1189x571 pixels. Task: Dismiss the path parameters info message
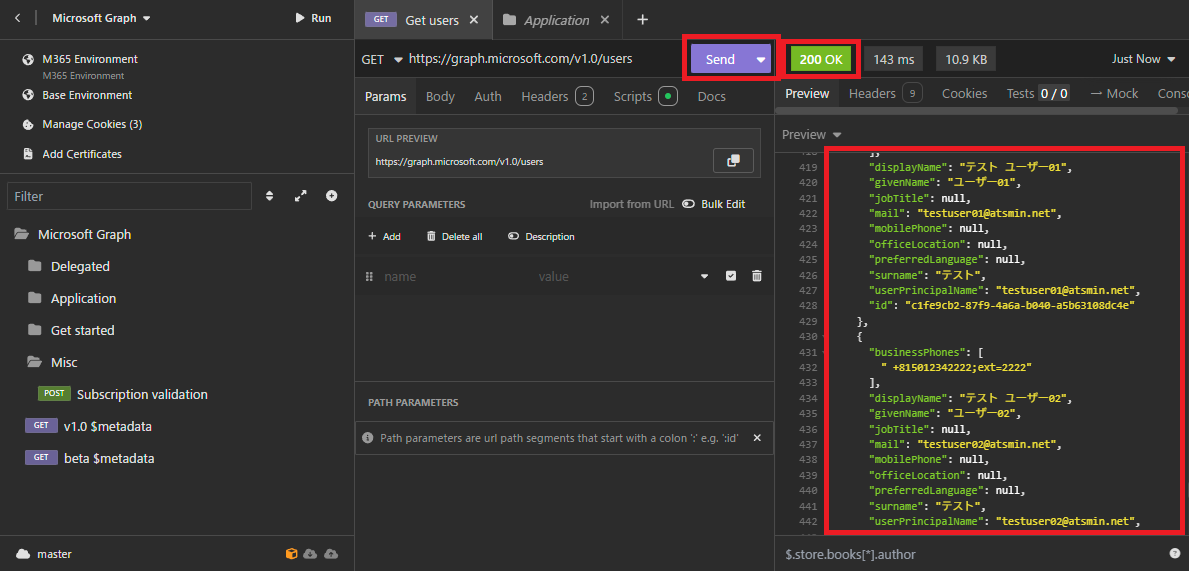pyautogui.click(x=757, y=438)
